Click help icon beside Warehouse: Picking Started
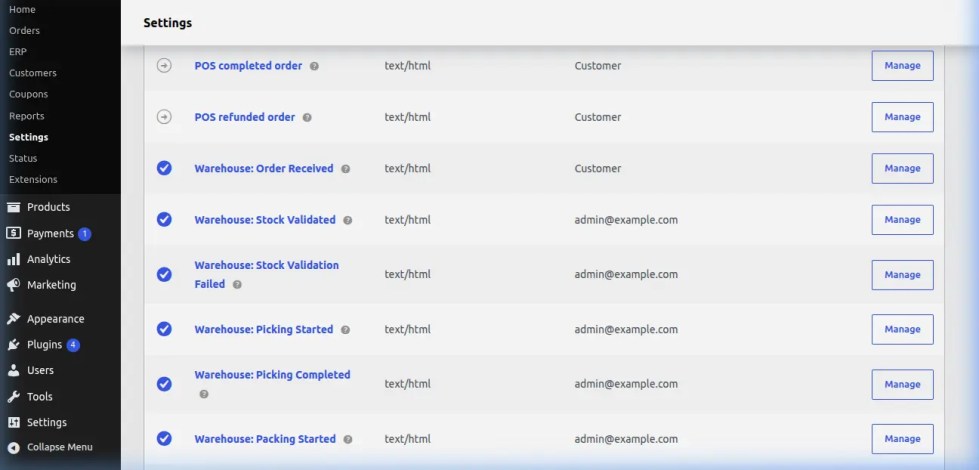Viewport: 979px width, 470px height. pos(345,330)
